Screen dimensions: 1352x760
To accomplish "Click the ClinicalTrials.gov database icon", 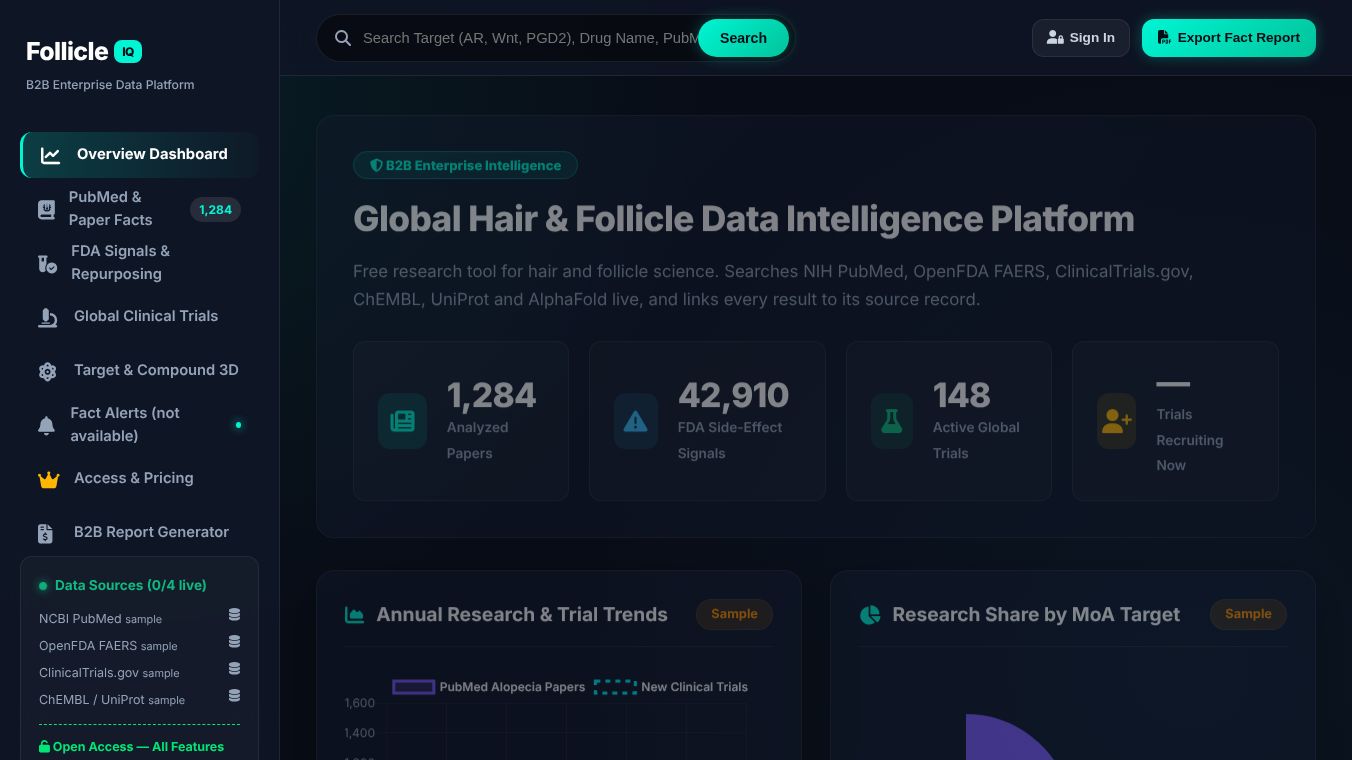I will [x=234, y=668].
